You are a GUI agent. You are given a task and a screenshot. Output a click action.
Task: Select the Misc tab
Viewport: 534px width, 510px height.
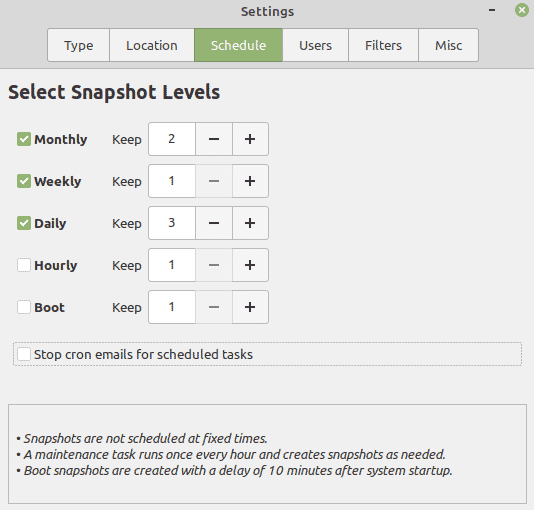click(x=449, y=45)
